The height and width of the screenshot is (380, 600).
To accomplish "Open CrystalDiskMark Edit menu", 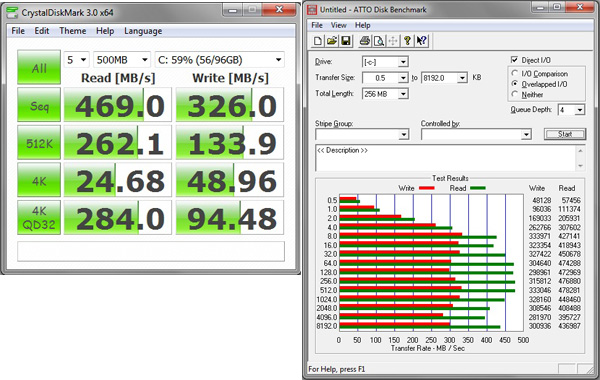I will (42, 31).
